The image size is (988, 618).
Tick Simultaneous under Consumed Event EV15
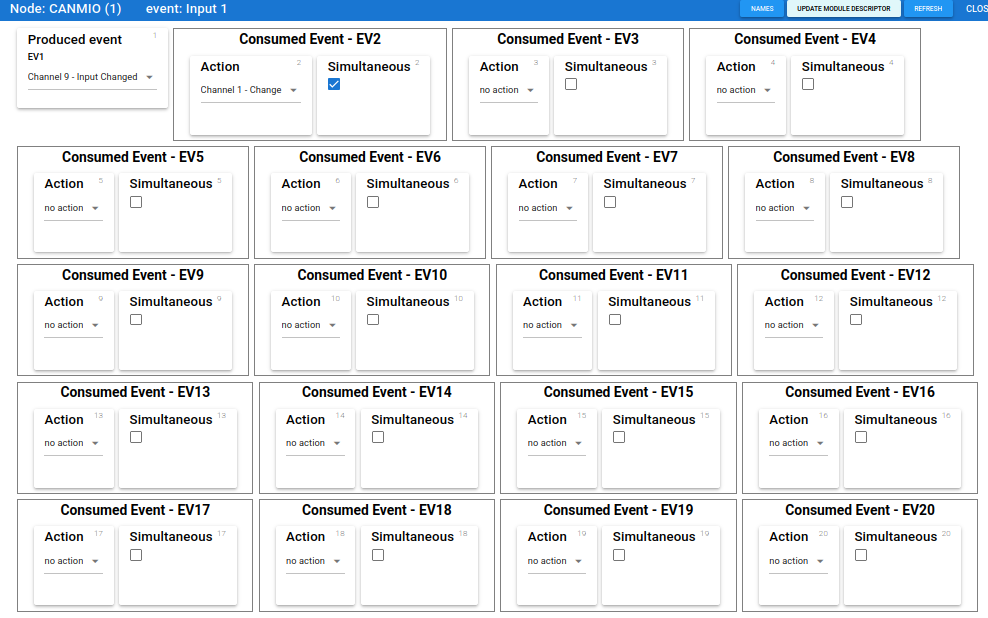click(619, 437)
